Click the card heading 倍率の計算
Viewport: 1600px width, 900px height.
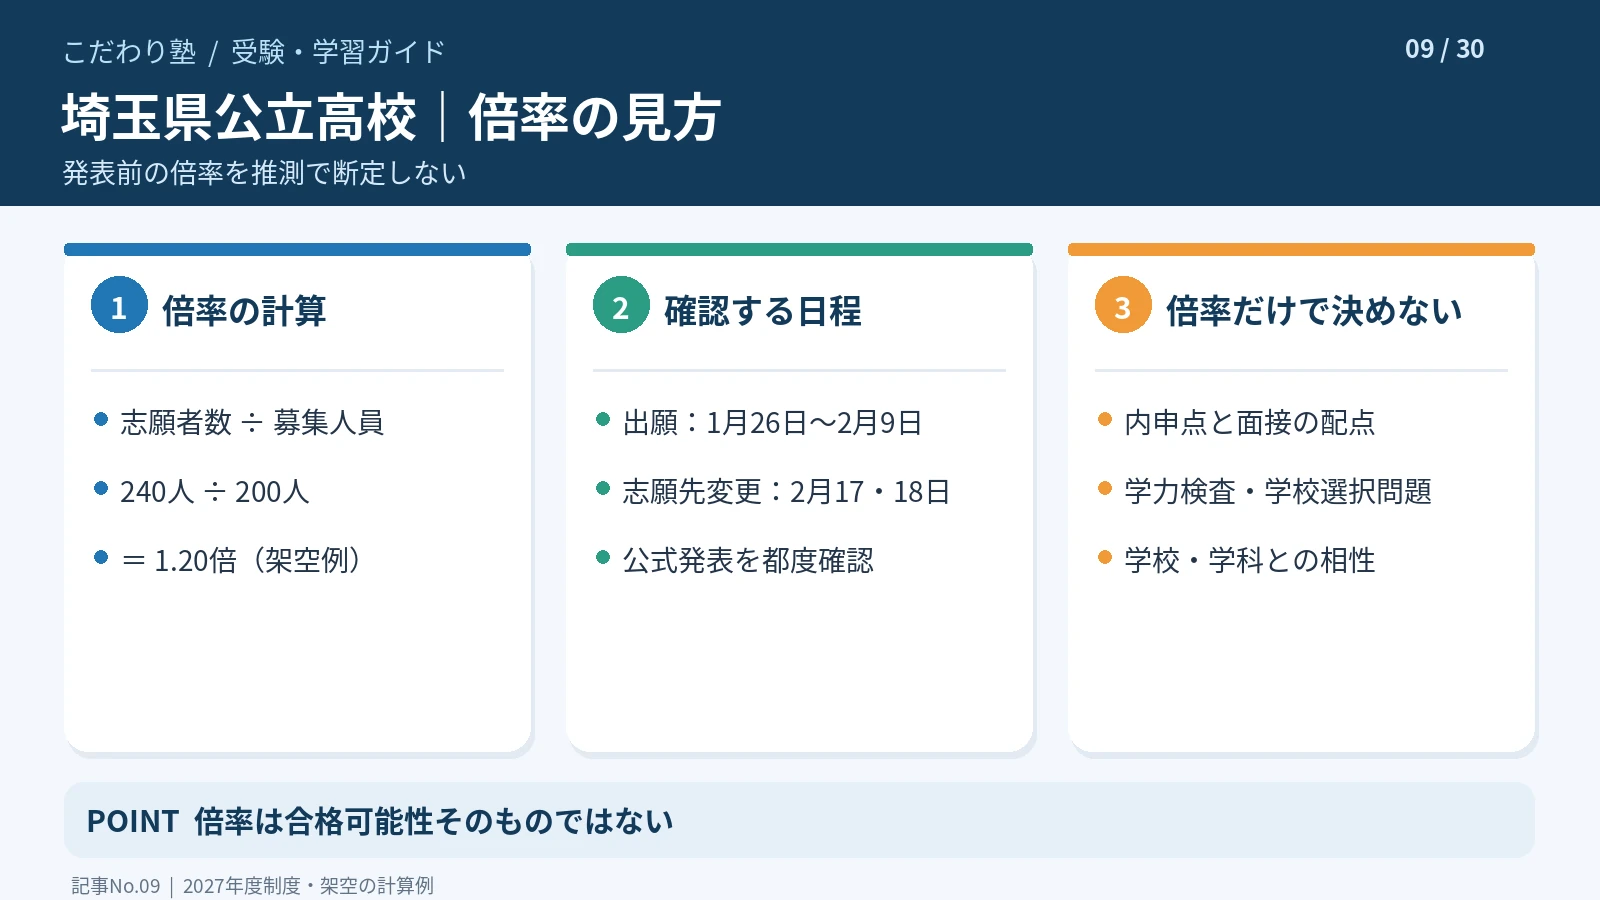[244, 311]
